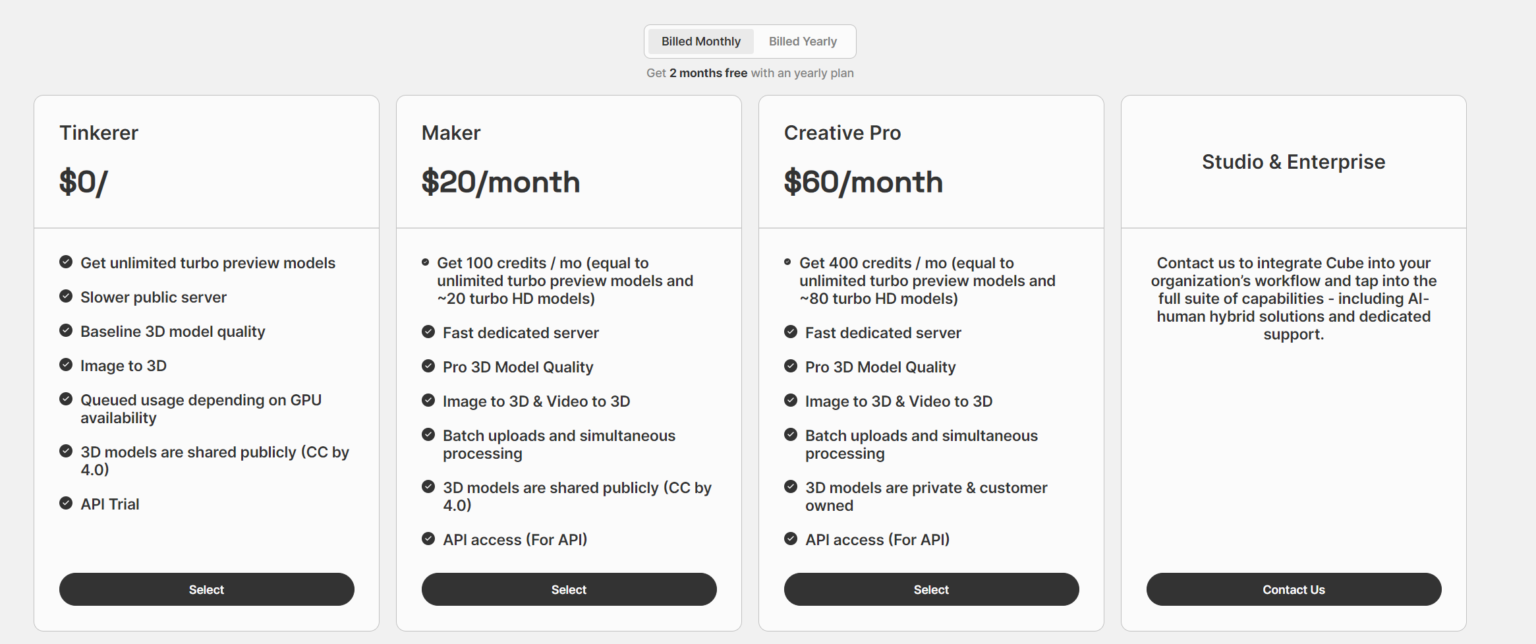Click checkmark icon next to API Trial

[x=66, y=504]
